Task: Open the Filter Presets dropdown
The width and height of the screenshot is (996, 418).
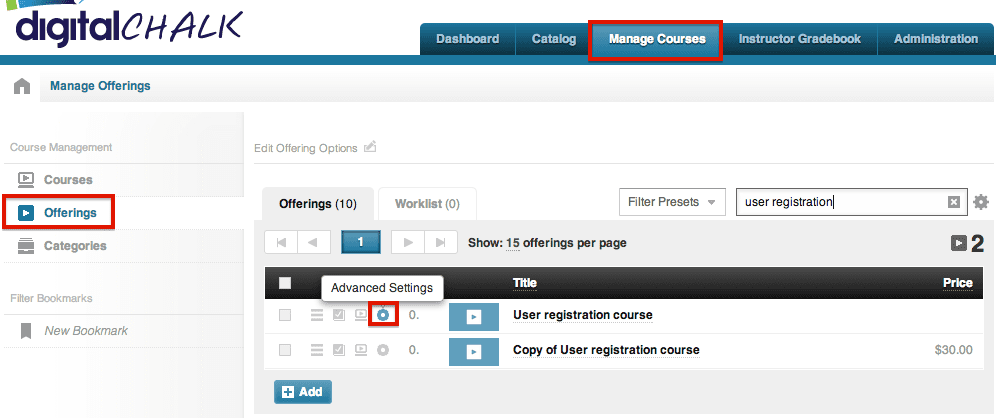Action: click(x=672, y=202)
